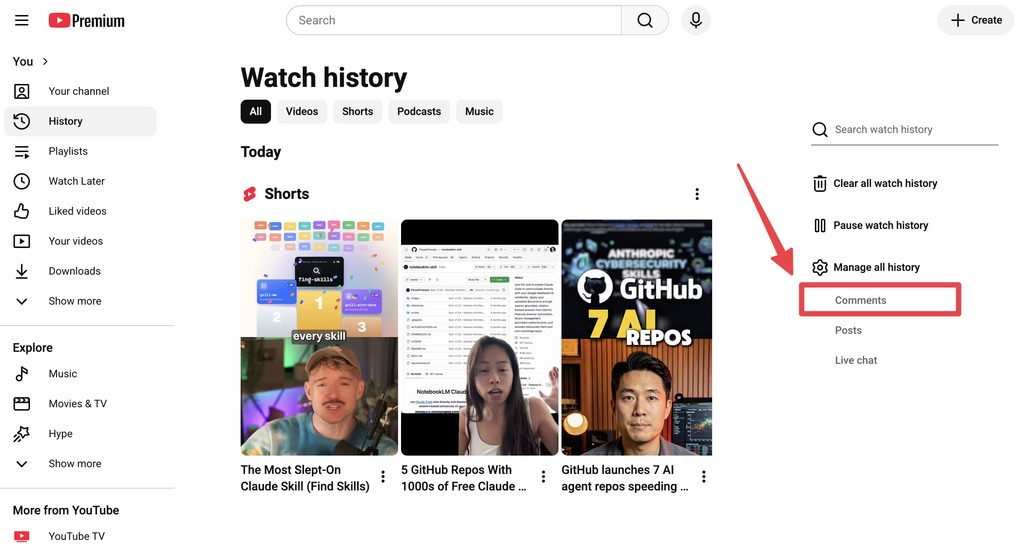Viewport: 1024px width, 553px height.
Task: Open 5 GitHub Repos short thumbnail
Action: tap(479, 338)
